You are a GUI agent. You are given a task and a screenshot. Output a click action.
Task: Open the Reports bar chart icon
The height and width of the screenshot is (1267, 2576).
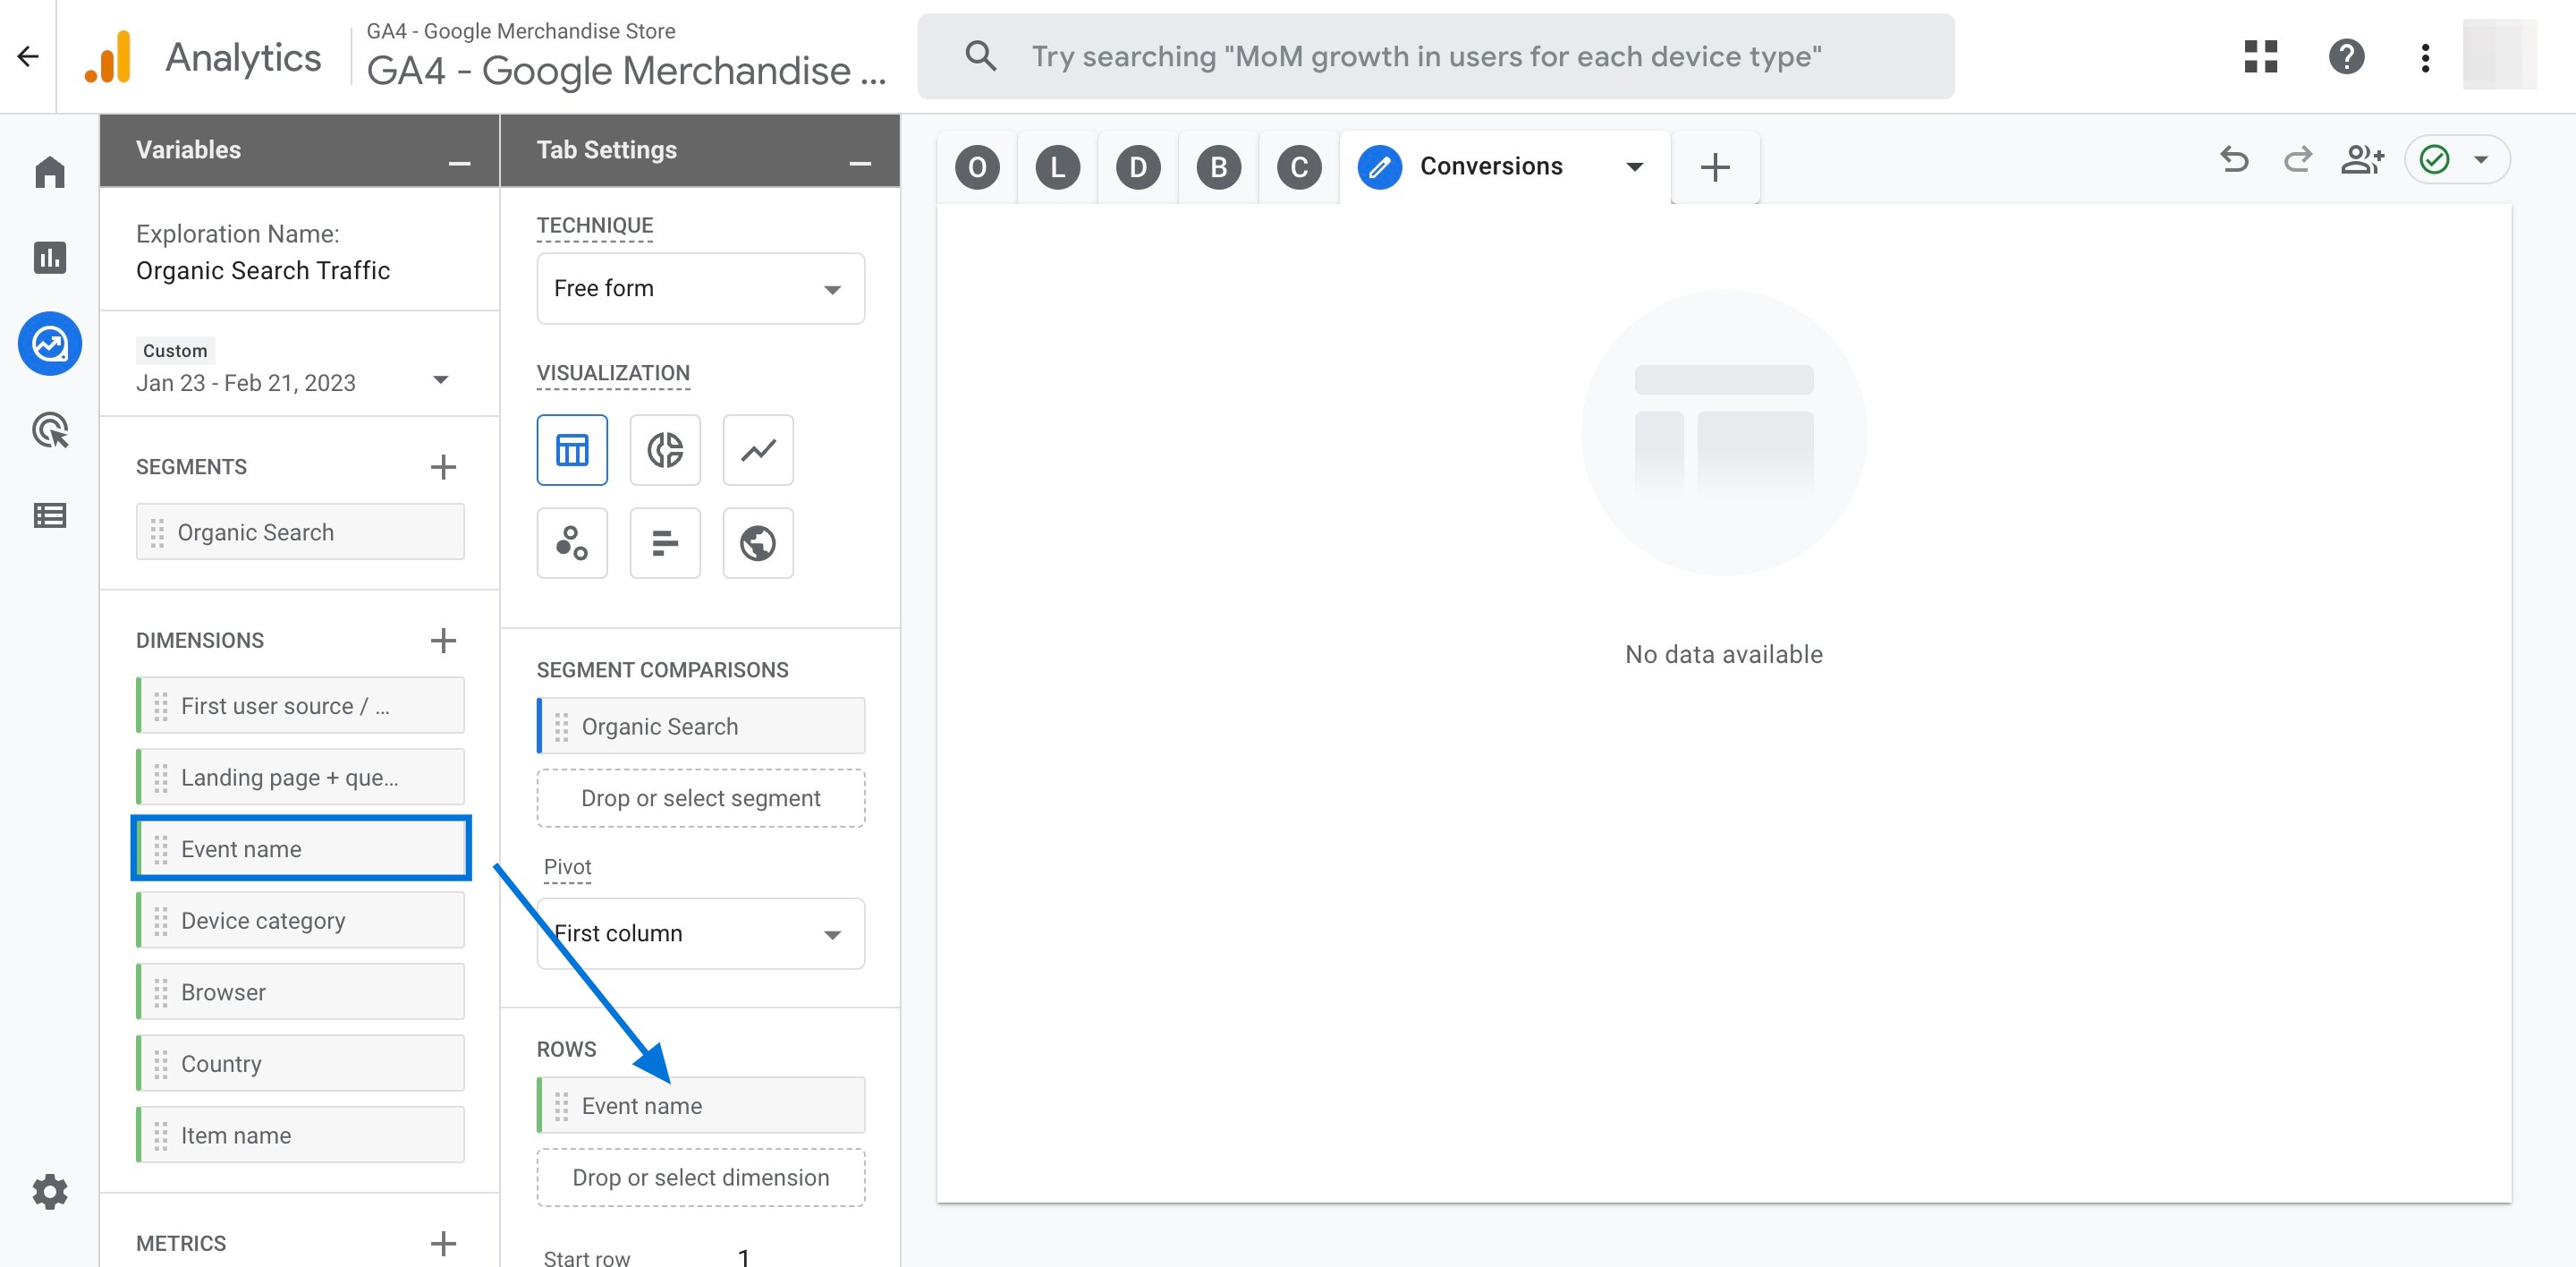pyautogui.click(x=50, y=257)
